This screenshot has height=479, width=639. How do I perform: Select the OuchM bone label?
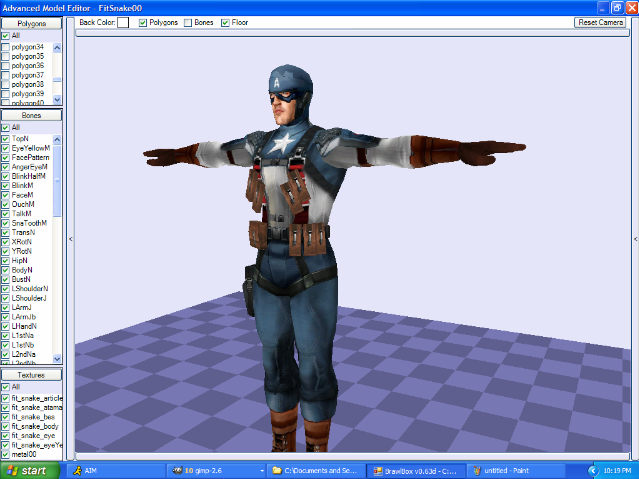point(23,204)
